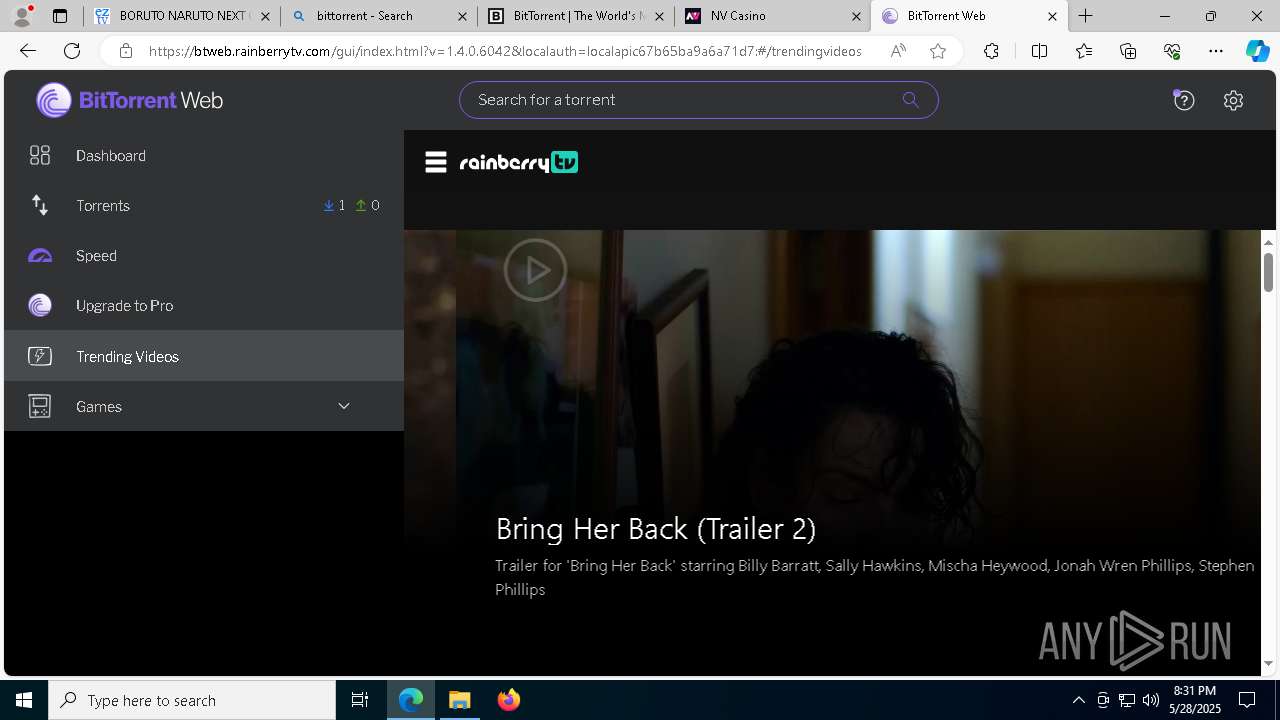Viewport: 1280px width, 720px height.
Task: Switch to BitTorrent | The World's tab
Action: tap(576, 16)
